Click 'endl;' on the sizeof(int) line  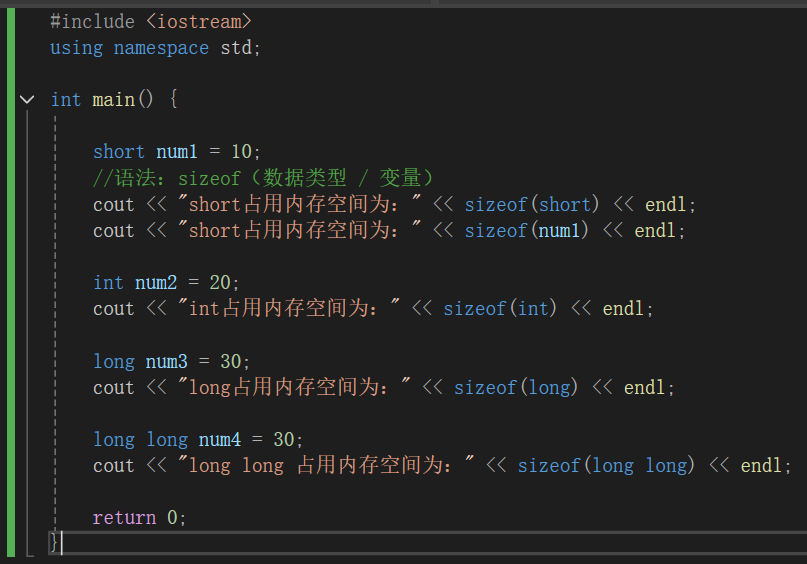click(x=628, y=309)
